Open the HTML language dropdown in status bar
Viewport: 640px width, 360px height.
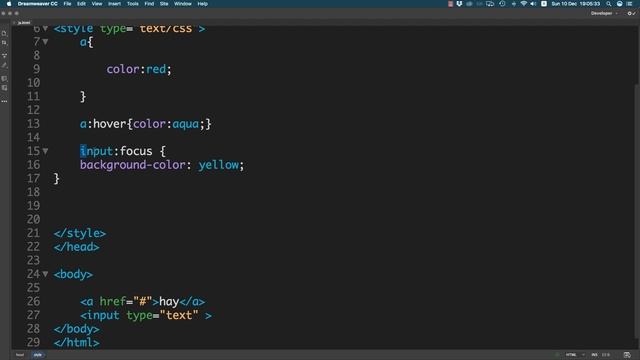[x=574, y=355]
